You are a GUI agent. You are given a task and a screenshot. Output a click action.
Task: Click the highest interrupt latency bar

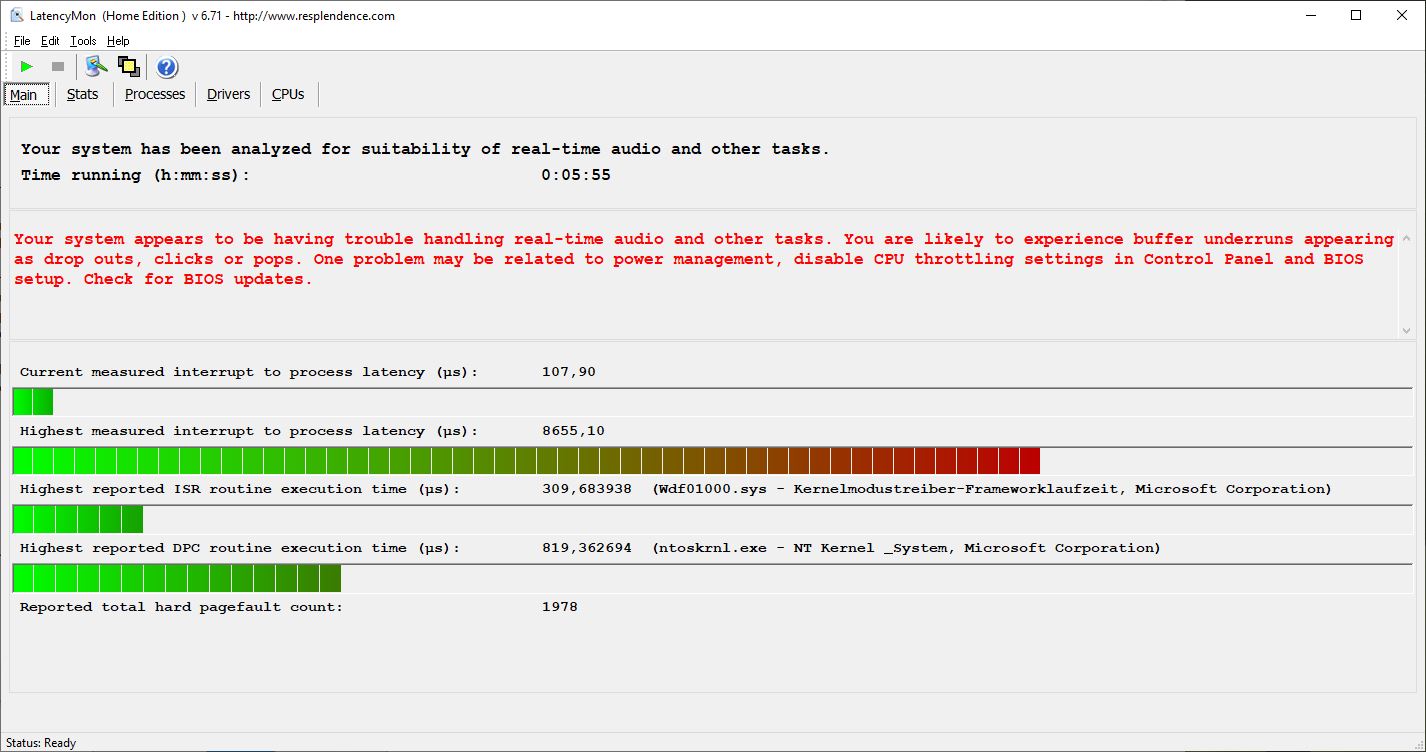click(x=712, y=461)
